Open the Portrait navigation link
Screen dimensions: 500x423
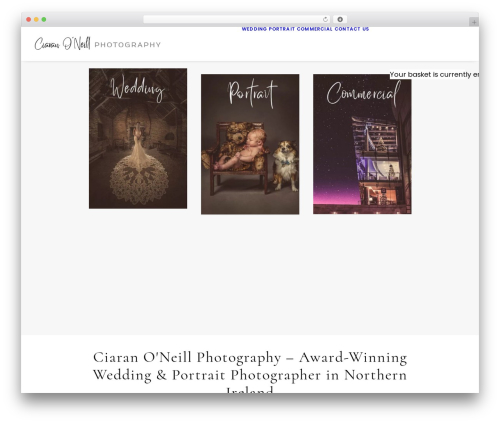click(x=282, y=29)
